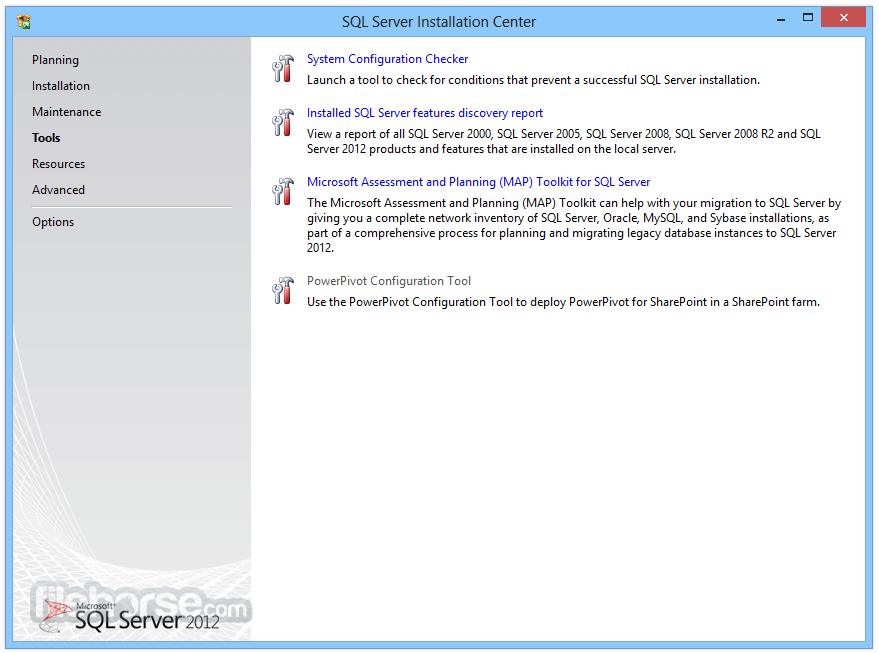
Task: Click the tools icon beside PowerPivot Configuration Tool
Action: coord(283,290)
